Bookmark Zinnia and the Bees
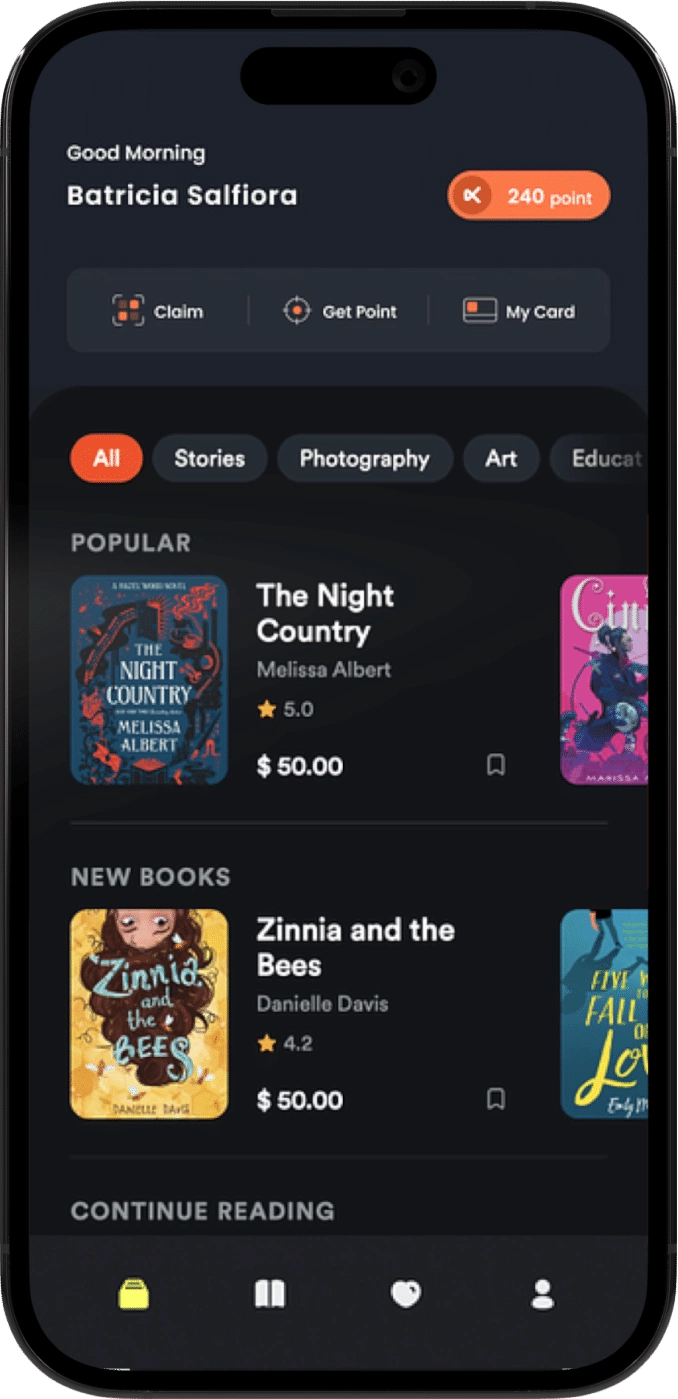 coord(496,1100)
